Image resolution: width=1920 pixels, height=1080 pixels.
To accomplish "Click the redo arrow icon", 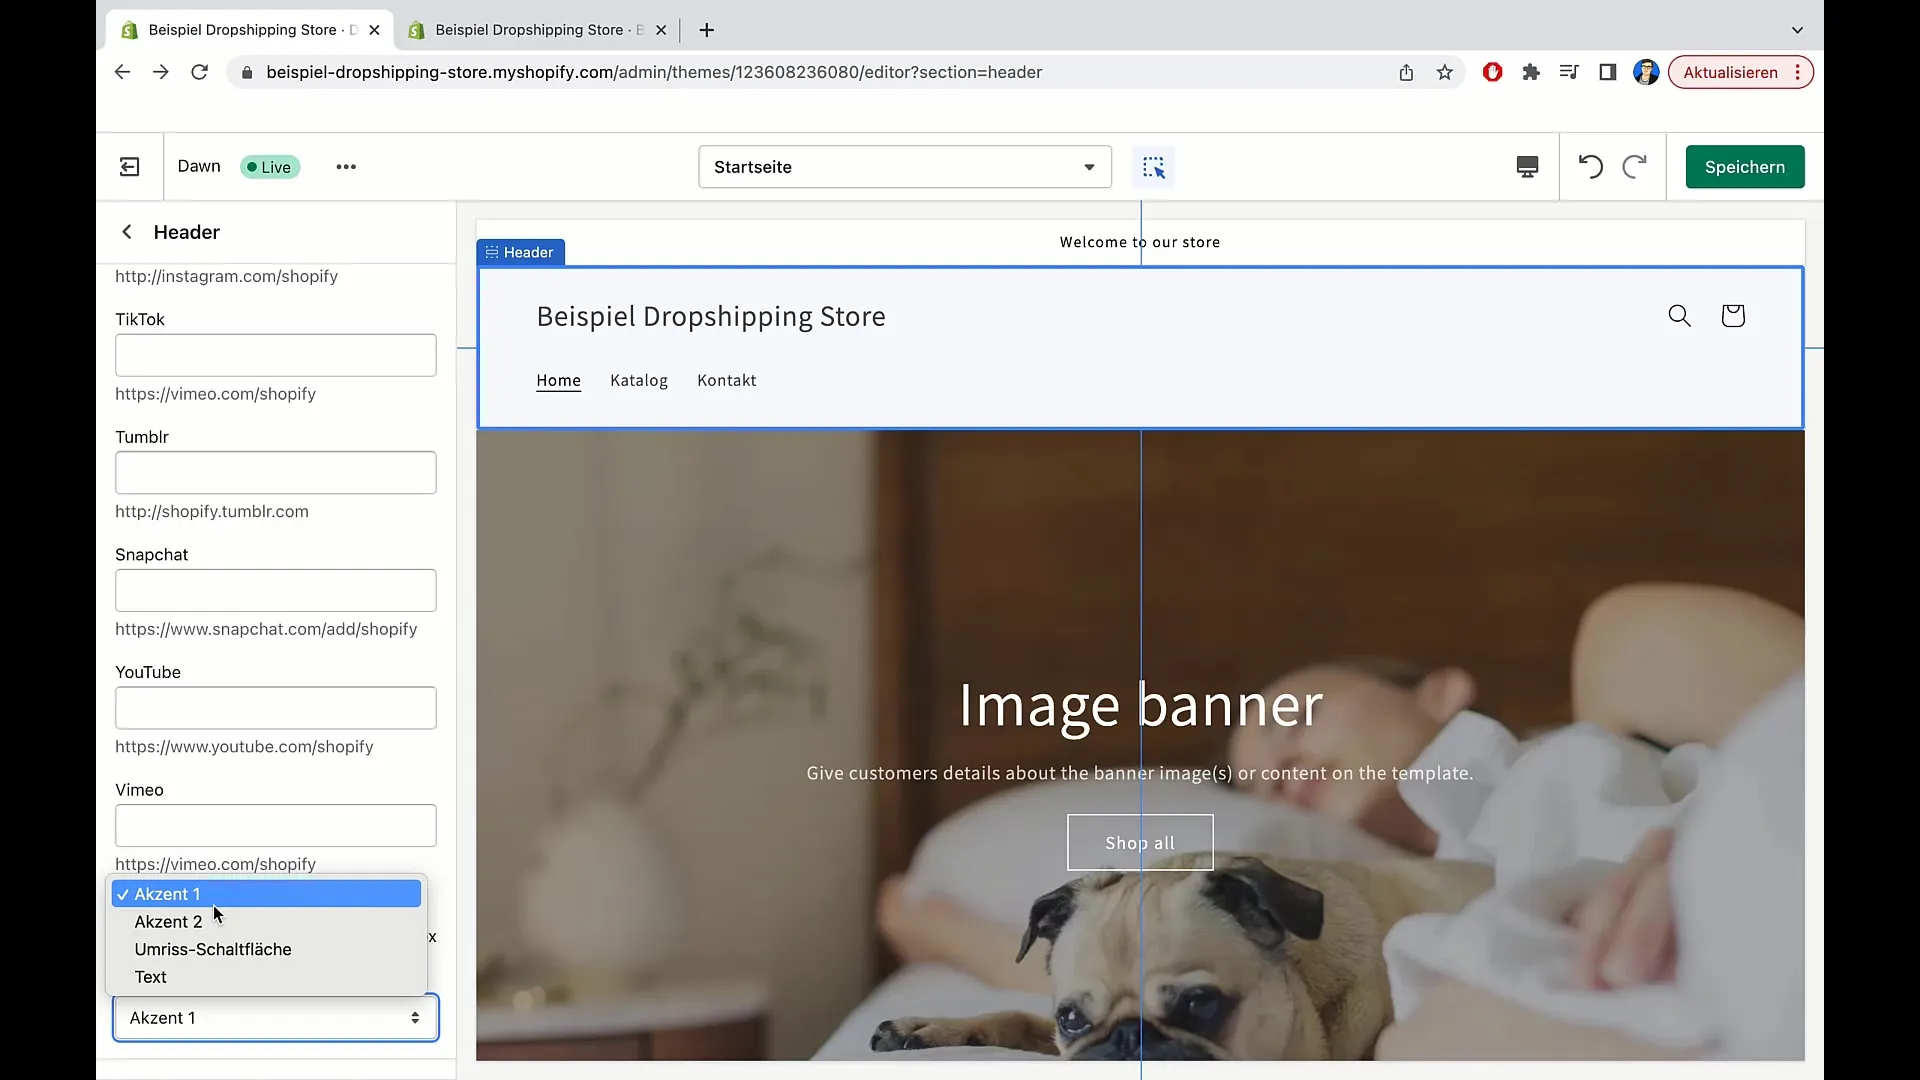I will [x=1634, y=166].
